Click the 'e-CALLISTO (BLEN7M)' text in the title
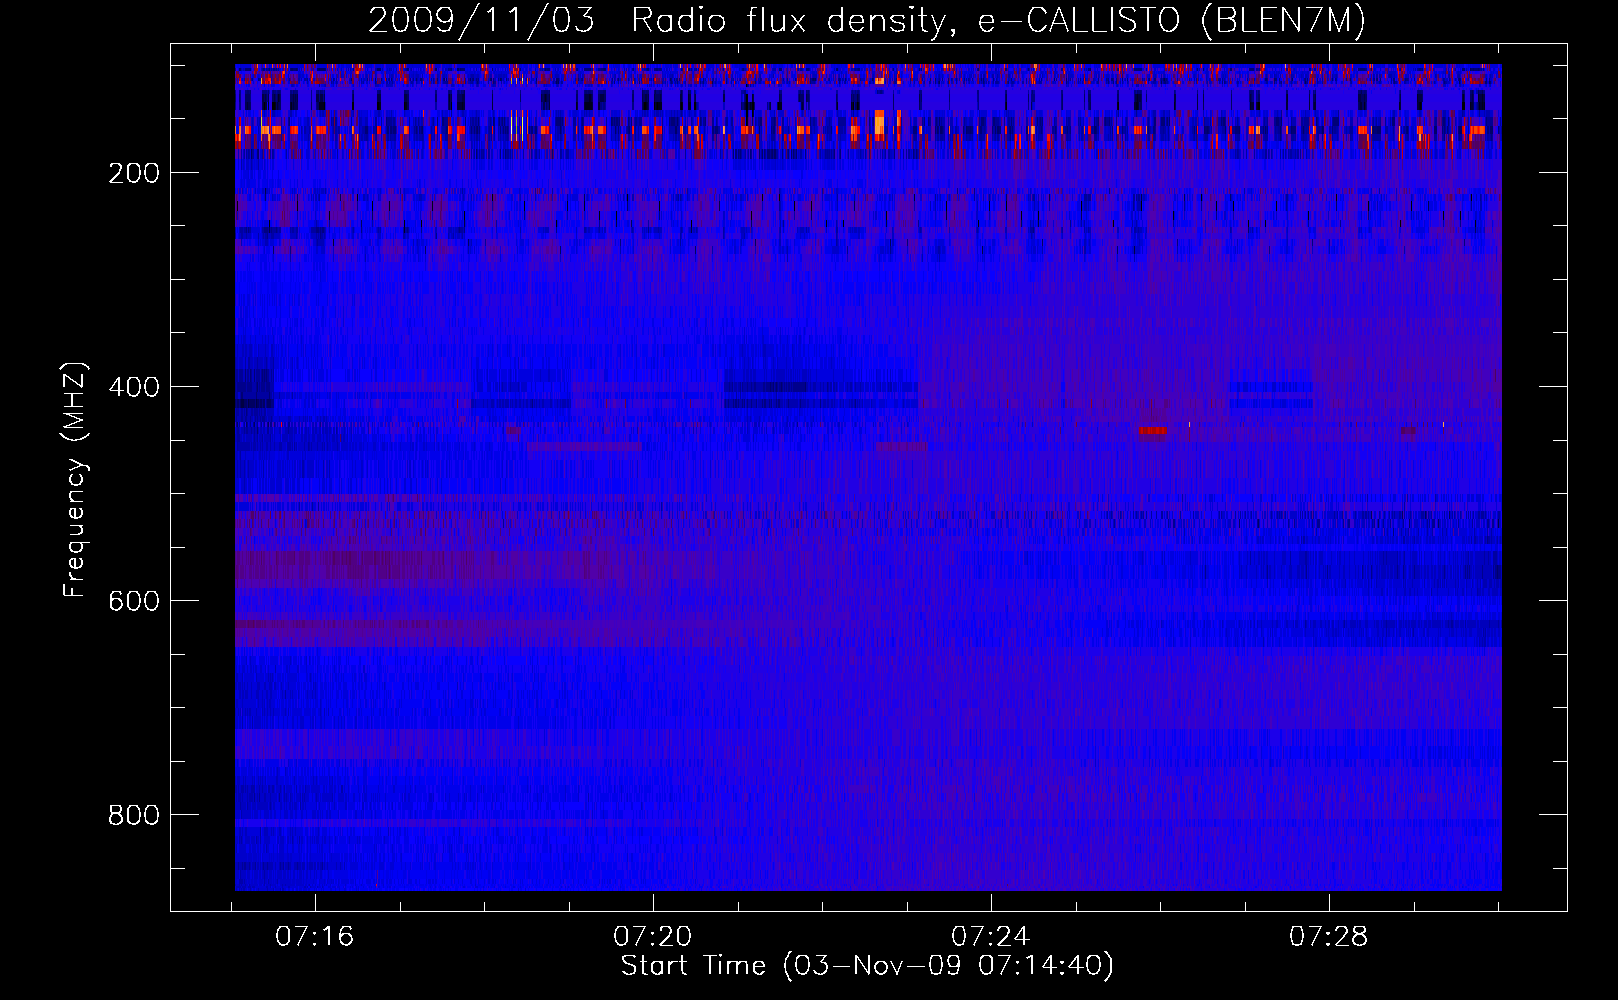This screenshot has width=1618, height=1000. [x=1172, y=21]
